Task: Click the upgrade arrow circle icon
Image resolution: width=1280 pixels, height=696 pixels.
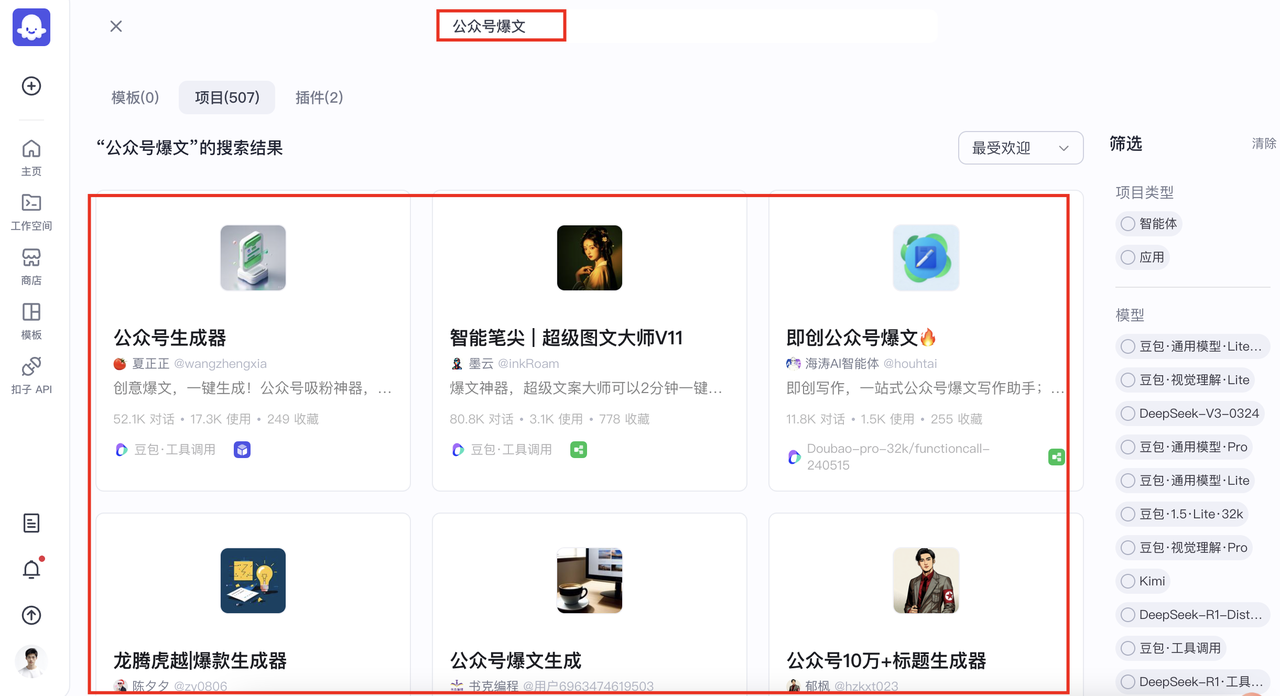Action: (31, 615)
